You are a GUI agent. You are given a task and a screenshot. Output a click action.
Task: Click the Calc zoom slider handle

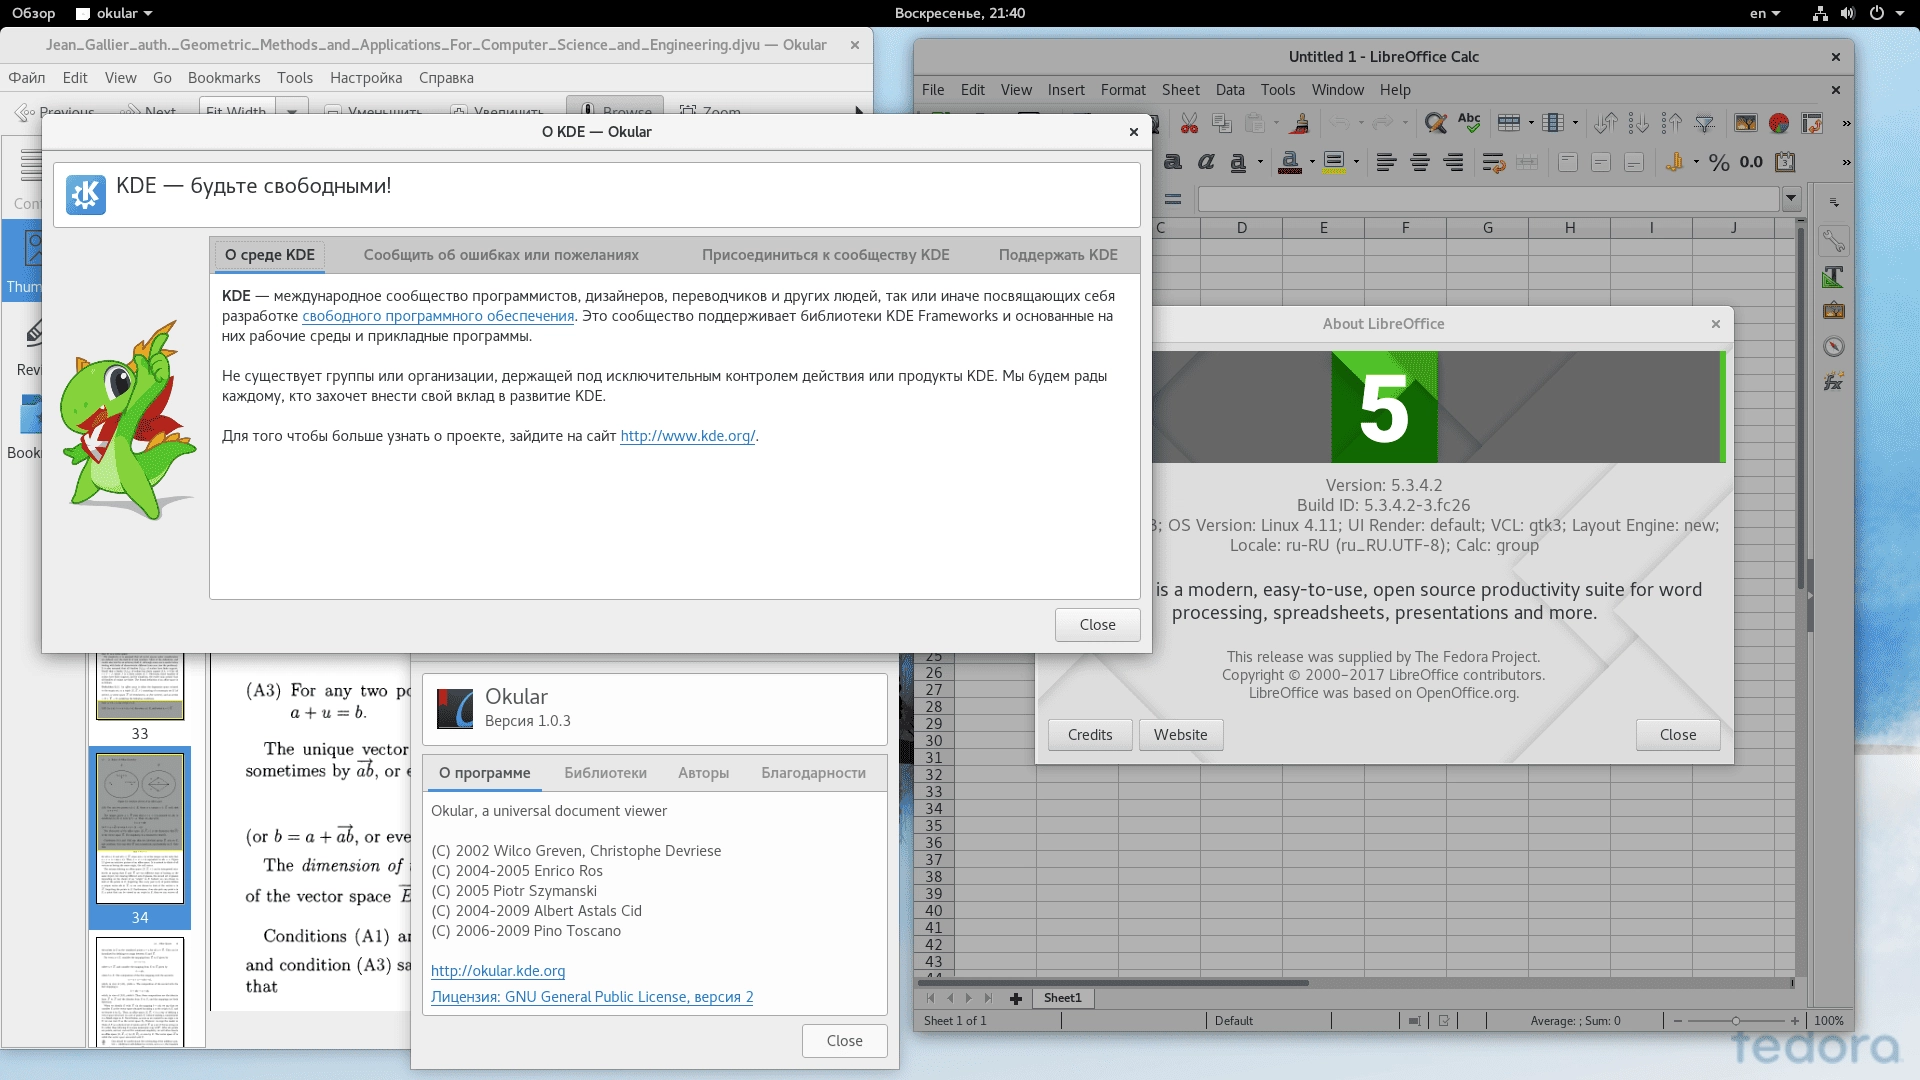tap(1736, 1021)
